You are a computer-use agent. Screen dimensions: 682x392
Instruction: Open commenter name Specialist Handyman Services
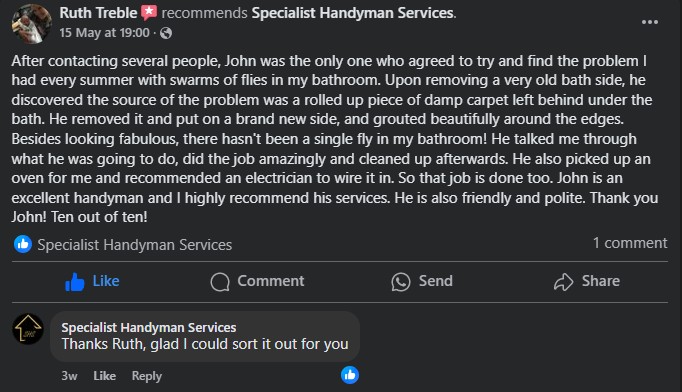(149, 327)
